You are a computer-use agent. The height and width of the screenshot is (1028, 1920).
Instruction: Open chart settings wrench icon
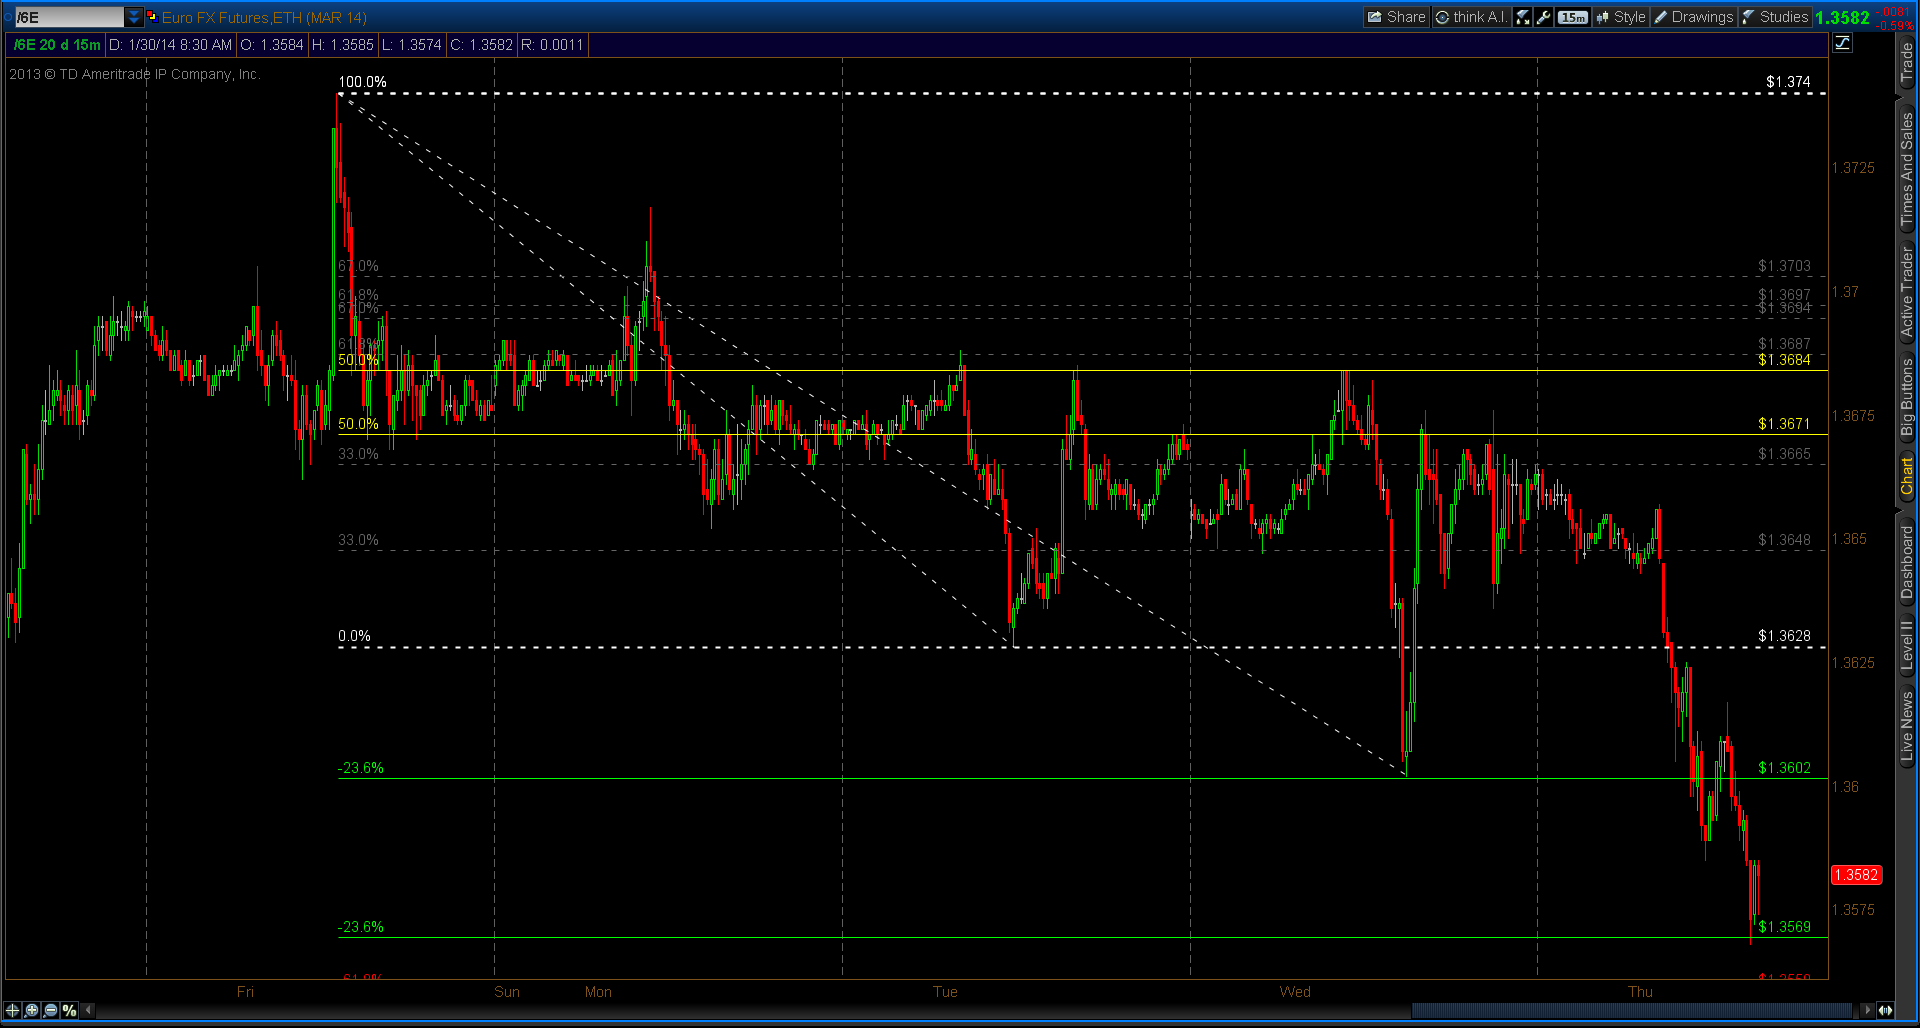click(x=1543, y=17)
